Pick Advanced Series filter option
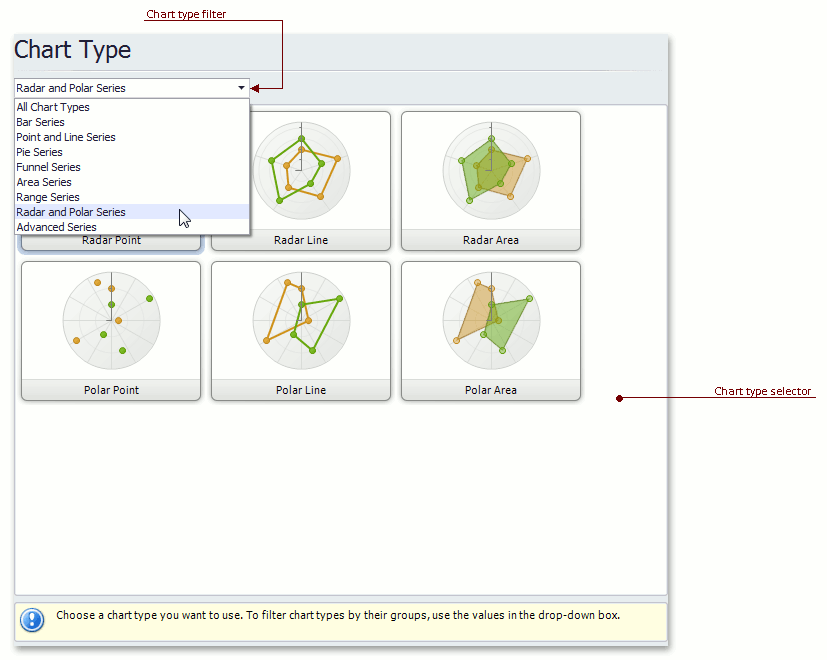Image resolution: width=827 pixels, height=660 pixels. (x=56, y=227)
